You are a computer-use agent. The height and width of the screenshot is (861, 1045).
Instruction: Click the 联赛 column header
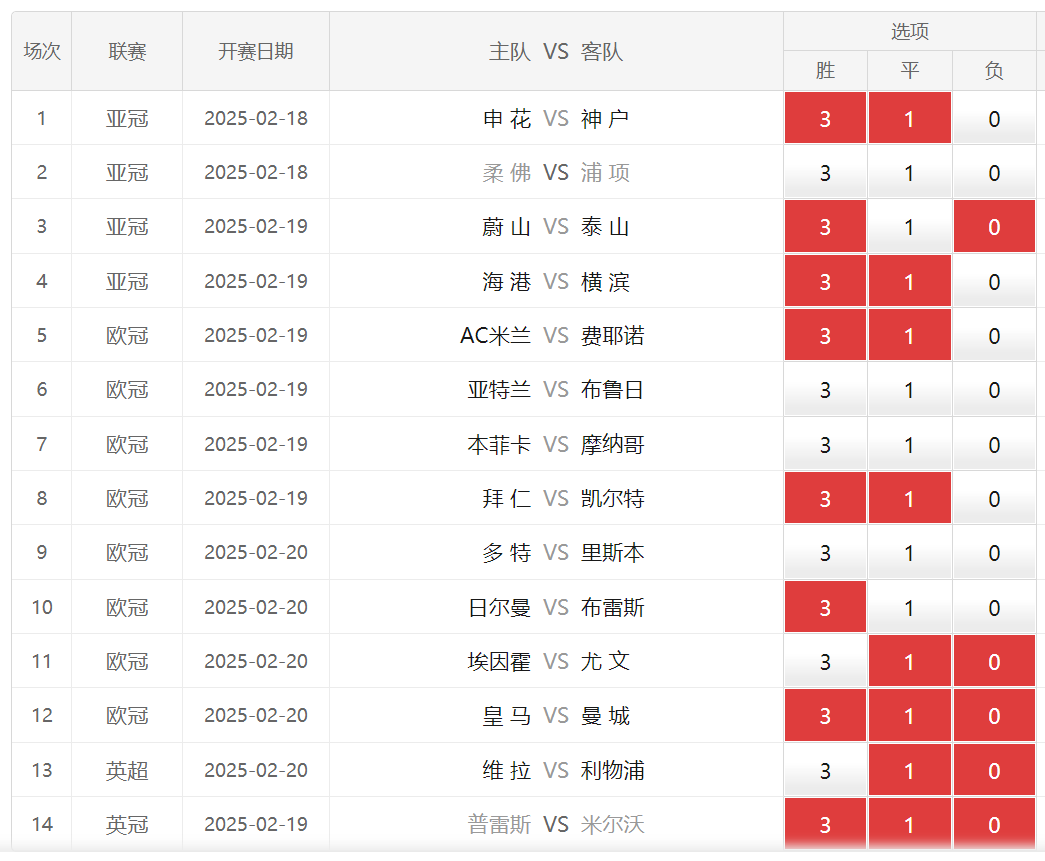[127, 51]
